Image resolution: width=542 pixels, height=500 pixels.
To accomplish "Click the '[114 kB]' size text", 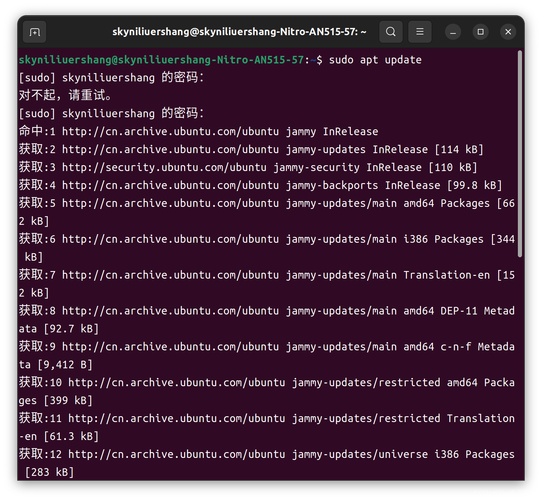I will 459,150.
